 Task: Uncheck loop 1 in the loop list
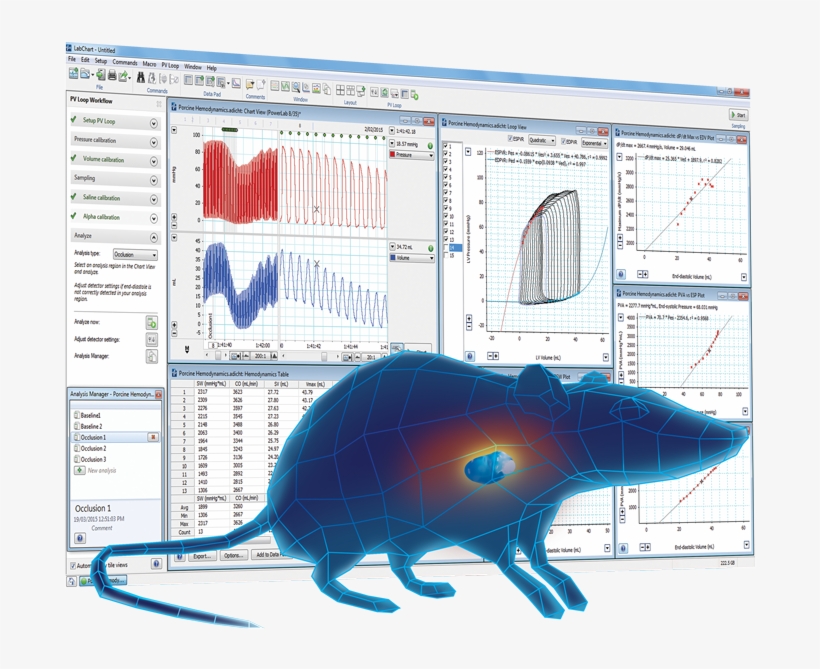pyautogui.click(x=446, y=148)
